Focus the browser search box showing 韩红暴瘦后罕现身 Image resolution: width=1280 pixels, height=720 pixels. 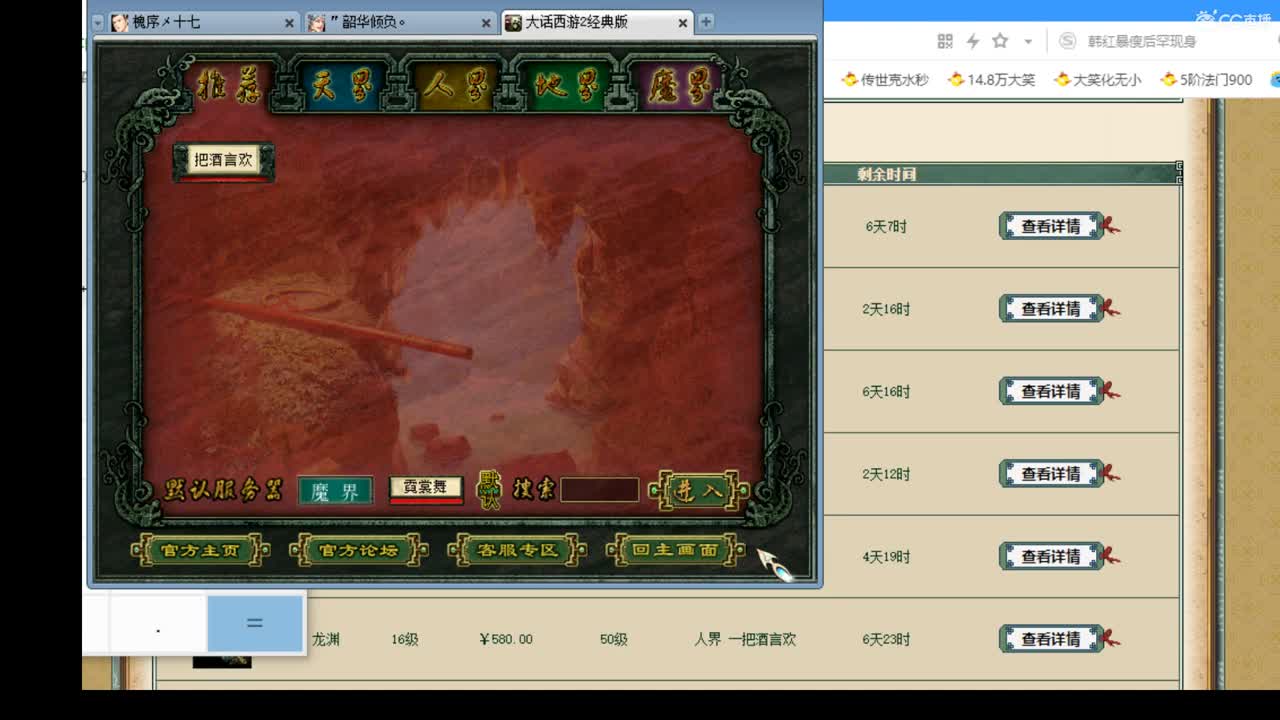click(1142, 41)
